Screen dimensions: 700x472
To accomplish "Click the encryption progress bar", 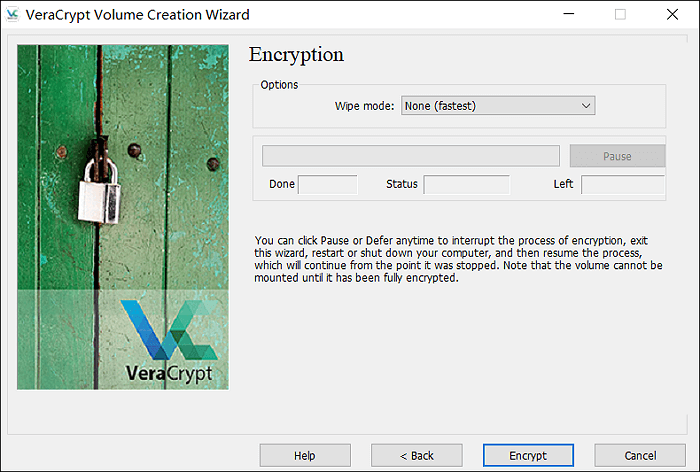I will click(x=410, y=156).
